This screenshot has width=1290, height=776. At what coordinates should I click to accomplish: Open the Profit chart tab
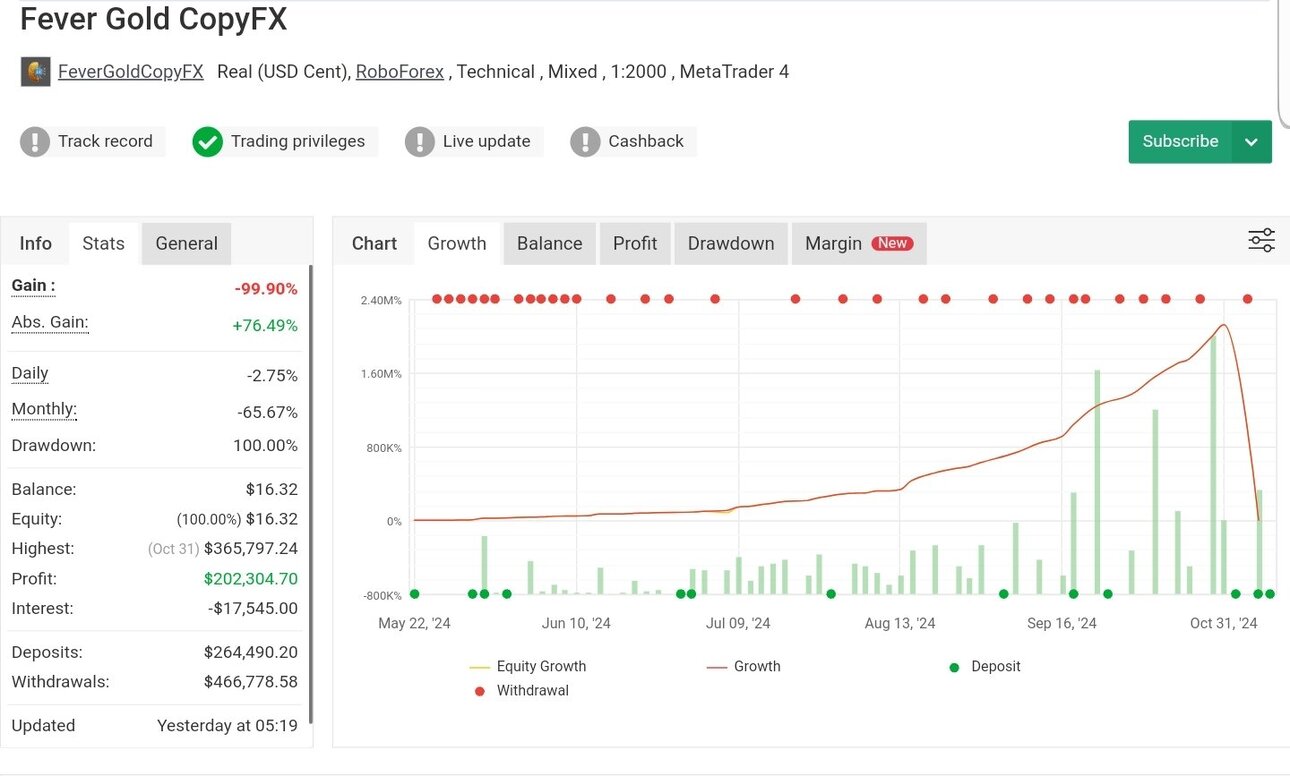pyautogui.click(x=635, y=243)
